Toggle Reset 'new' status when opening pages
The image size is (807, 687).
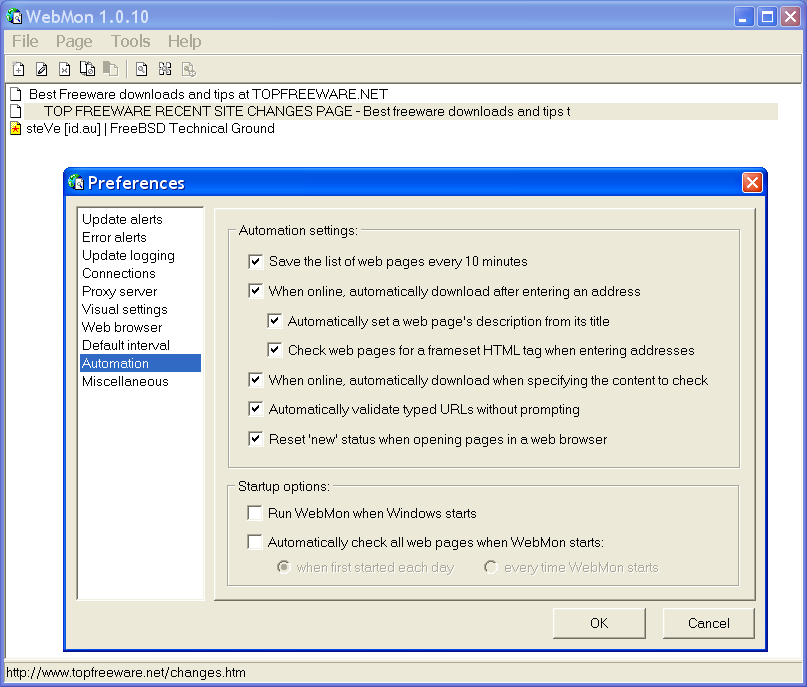[255, 439]
